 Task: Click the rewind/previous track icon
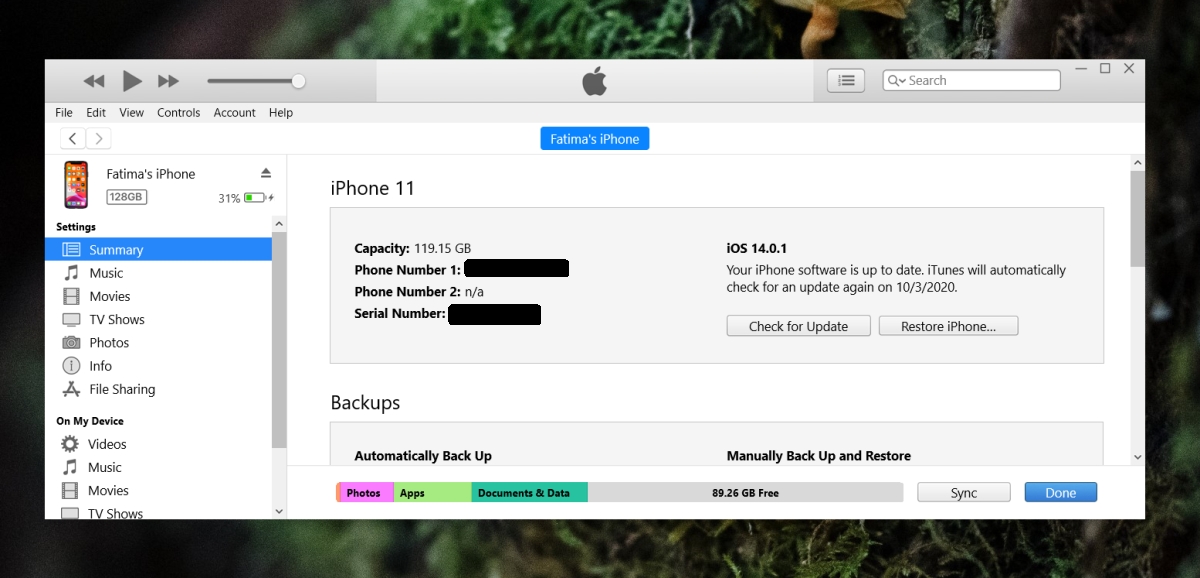pyautogui.click(x=94, y=81)
